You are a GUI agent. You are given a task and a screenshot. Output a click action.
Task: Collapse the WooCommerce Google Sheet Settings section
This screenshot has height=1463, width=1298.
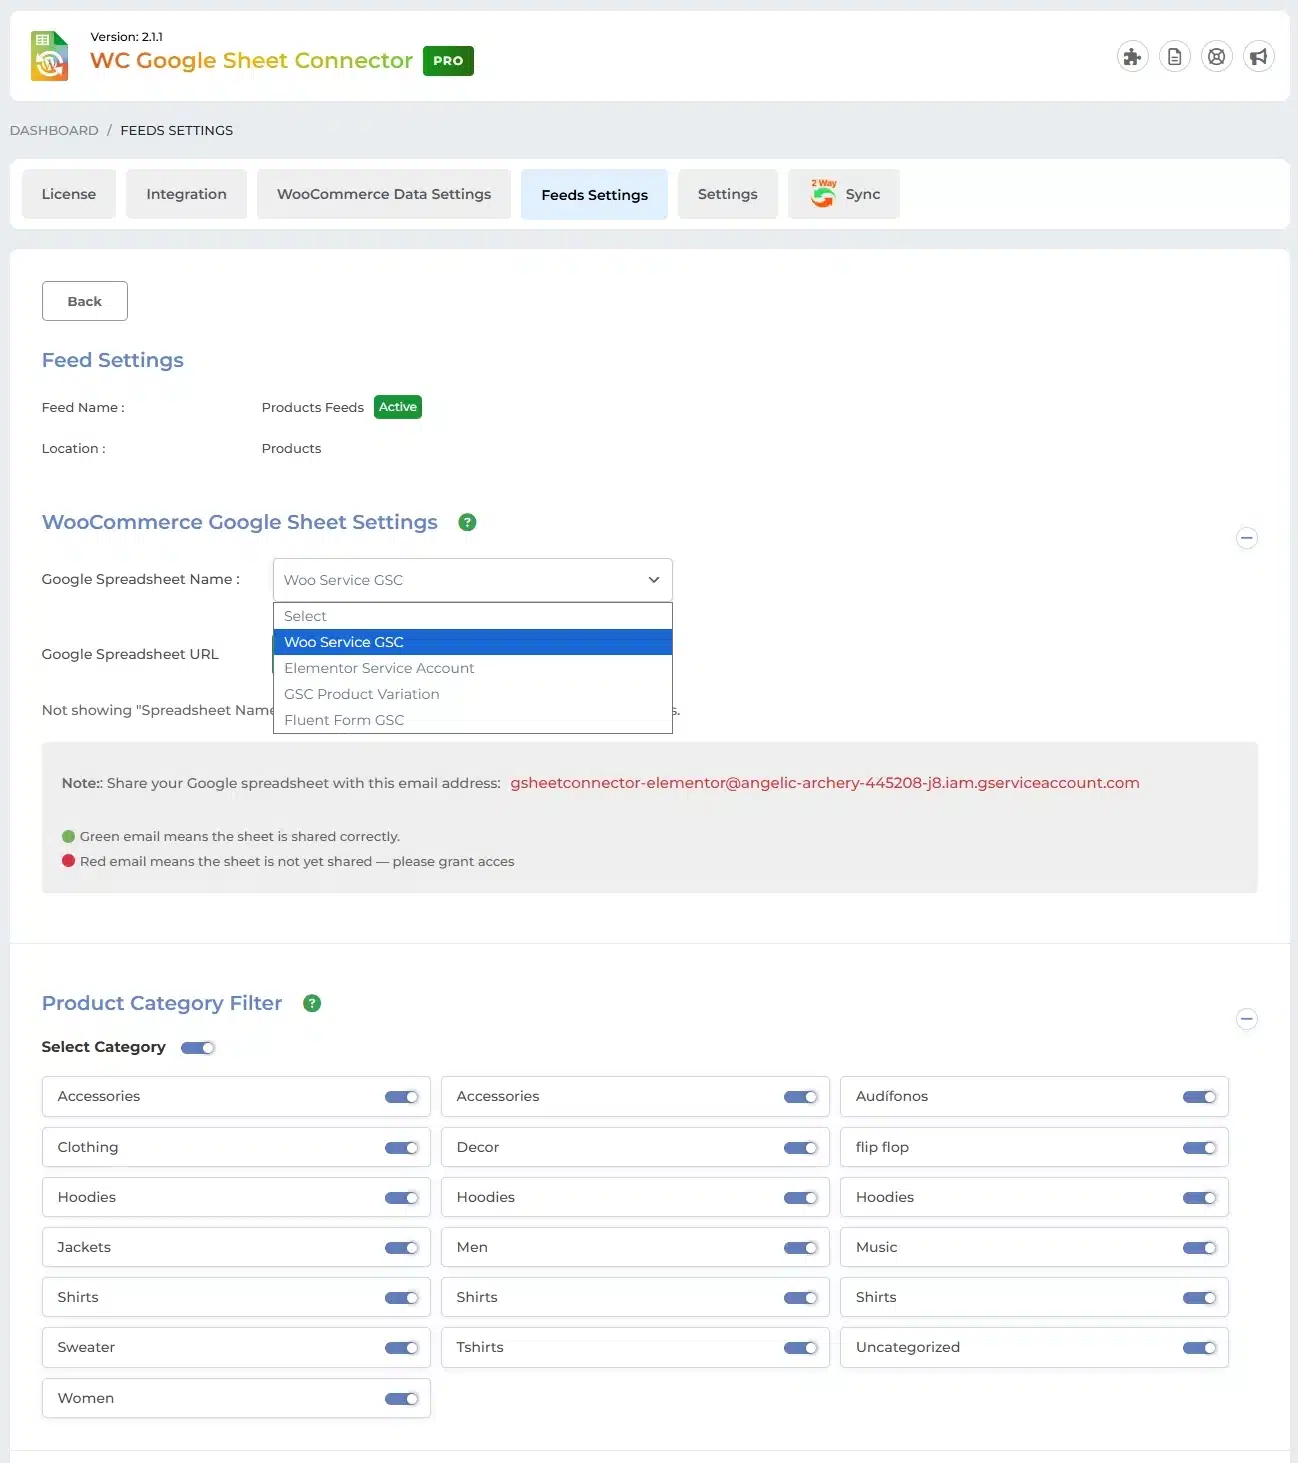pyautogui.click(x=1246, y=538)
